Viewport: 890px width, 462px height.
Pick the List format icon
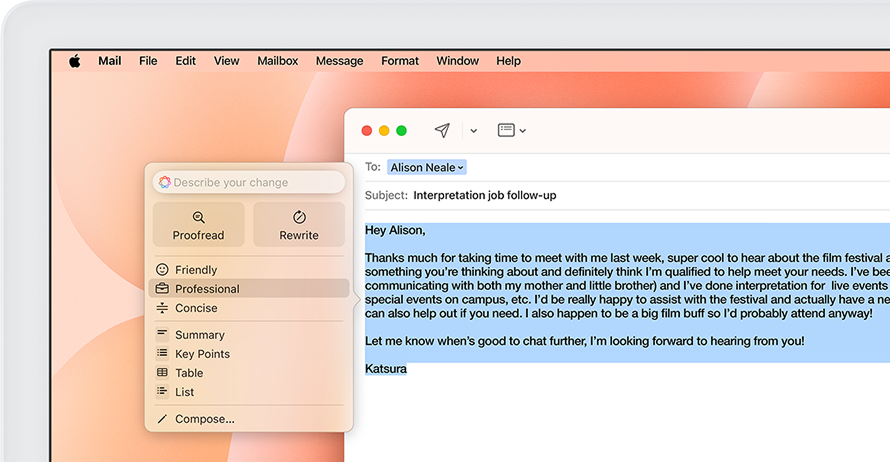[162, 392]
